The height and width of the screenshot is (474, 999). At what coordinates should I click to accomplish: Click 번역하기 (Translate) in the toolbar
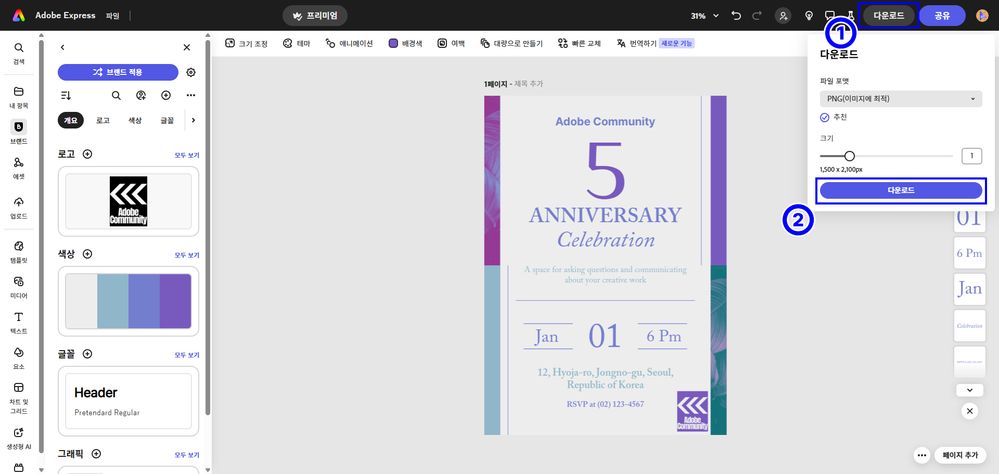[636, 43]
